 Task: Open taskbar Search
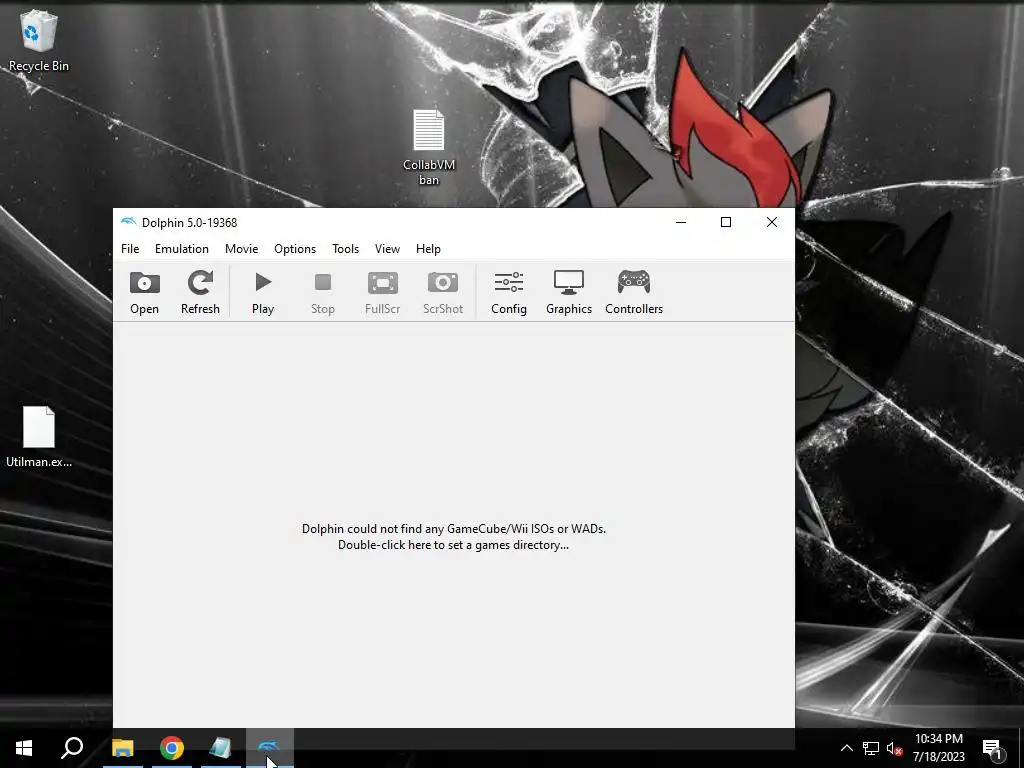pos(72,748)
